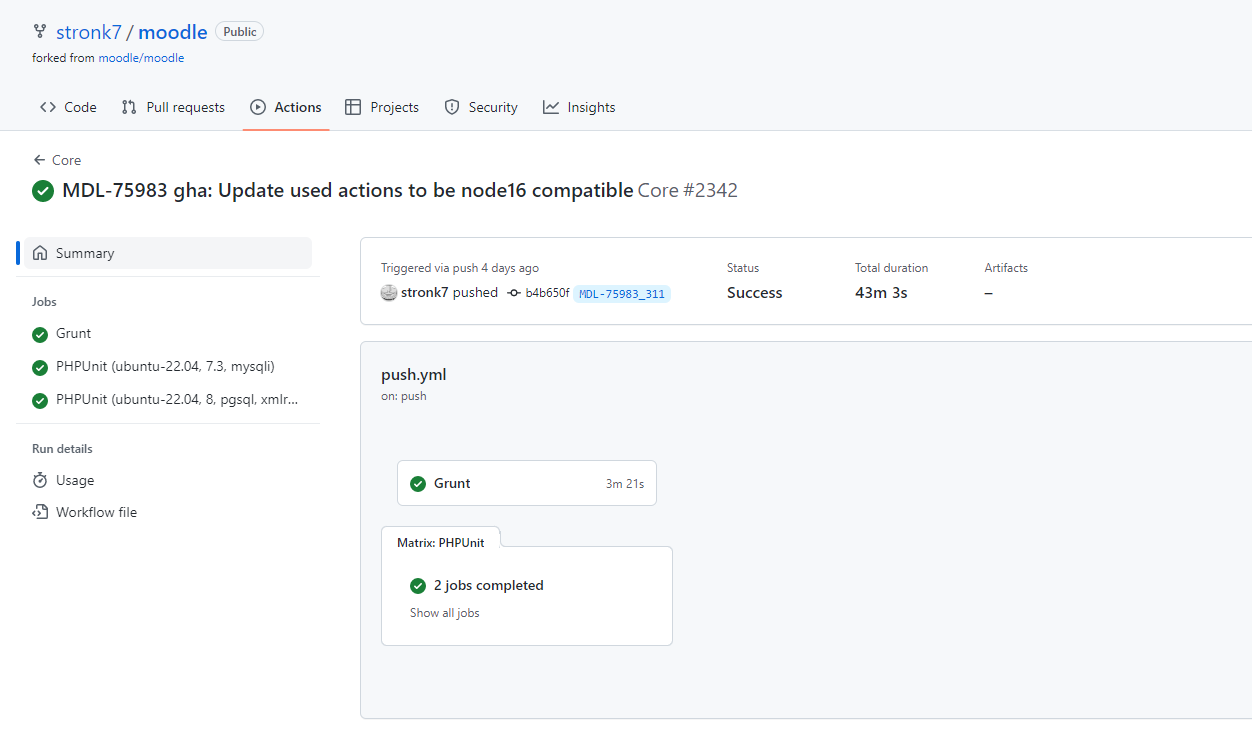Click the Summary home icon
Viewport: 1252px width, 734px height.
click(x=40, y=253)
